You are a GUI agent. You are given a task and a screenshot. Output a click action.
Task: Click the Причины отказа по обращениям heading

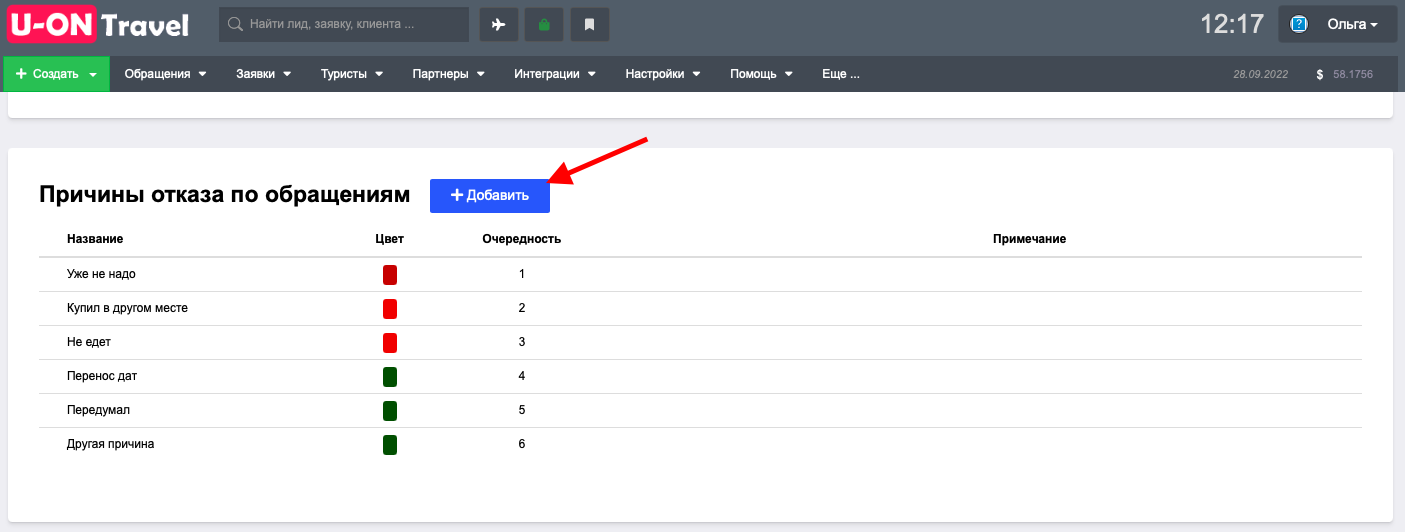click(225, 195)
